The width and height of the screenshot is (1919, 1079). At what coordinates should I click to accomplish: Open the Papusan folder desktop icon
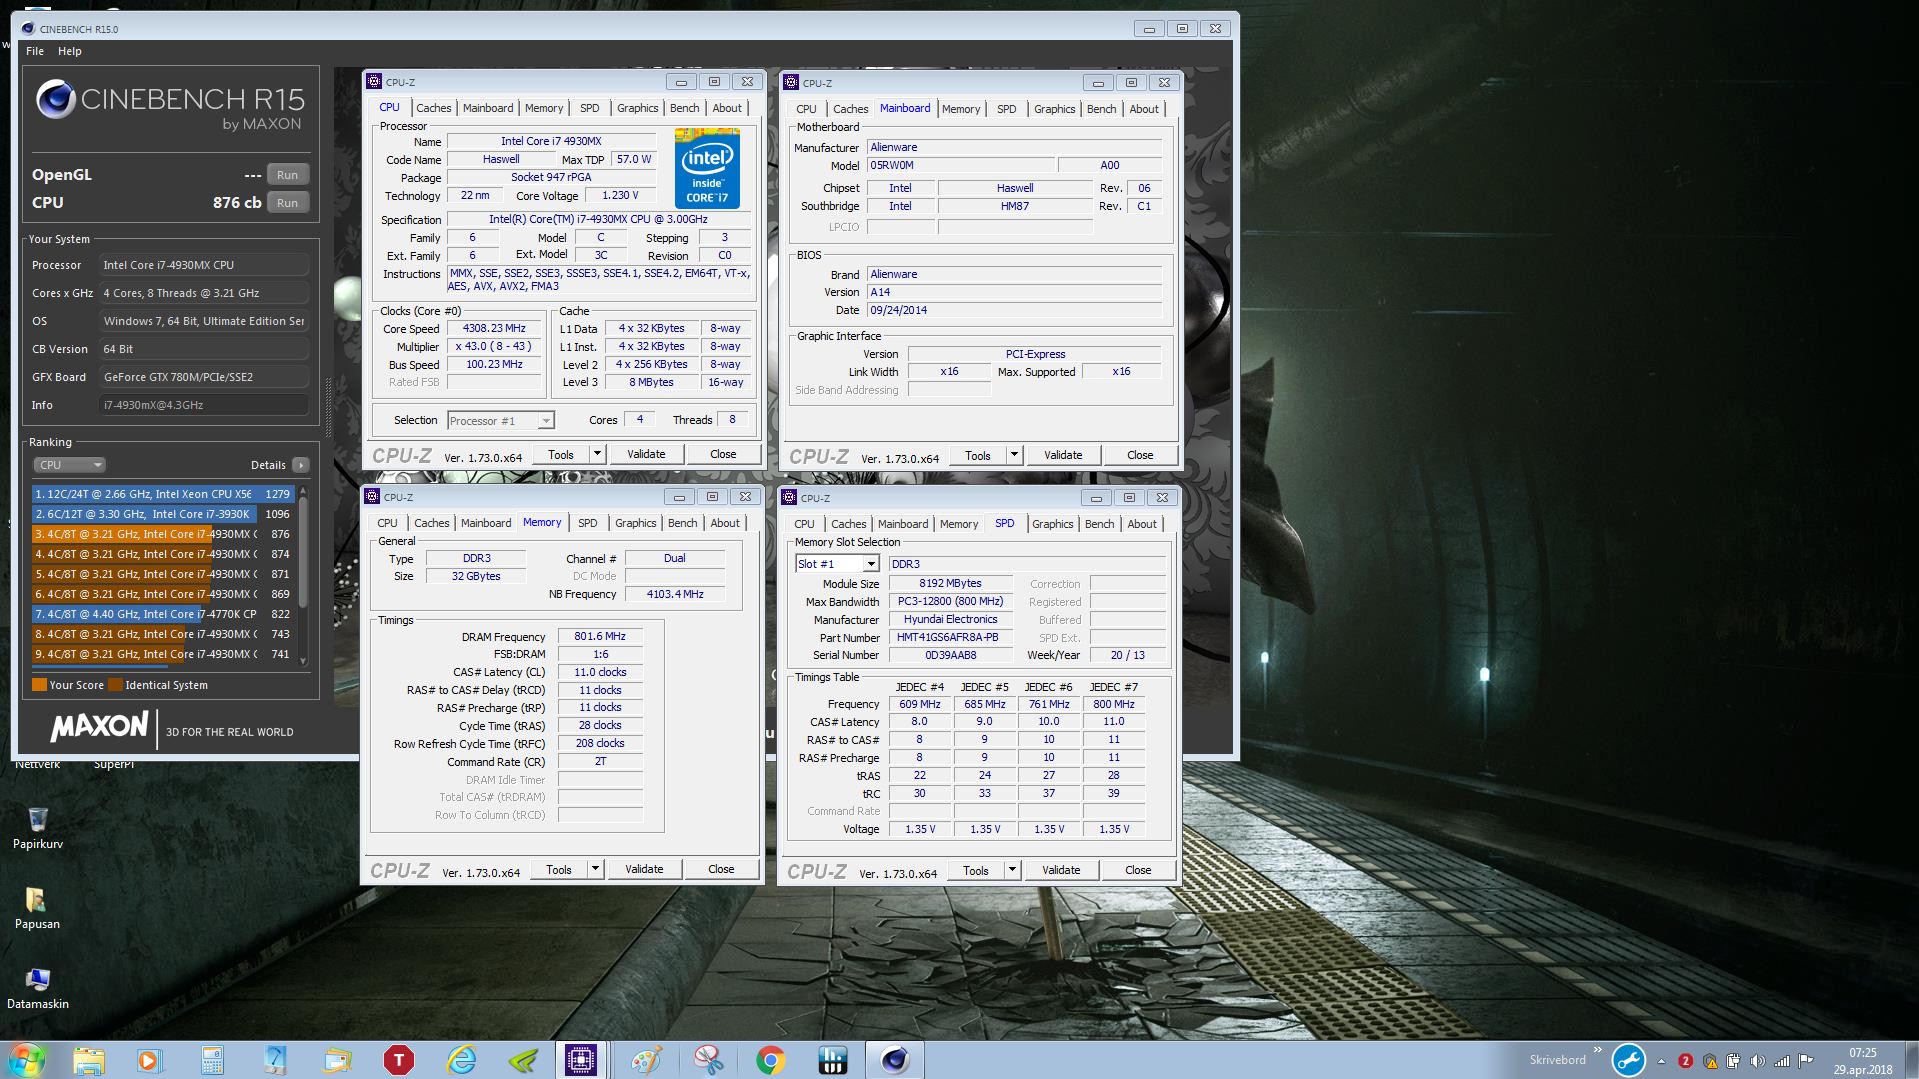[x=37, y=908]
